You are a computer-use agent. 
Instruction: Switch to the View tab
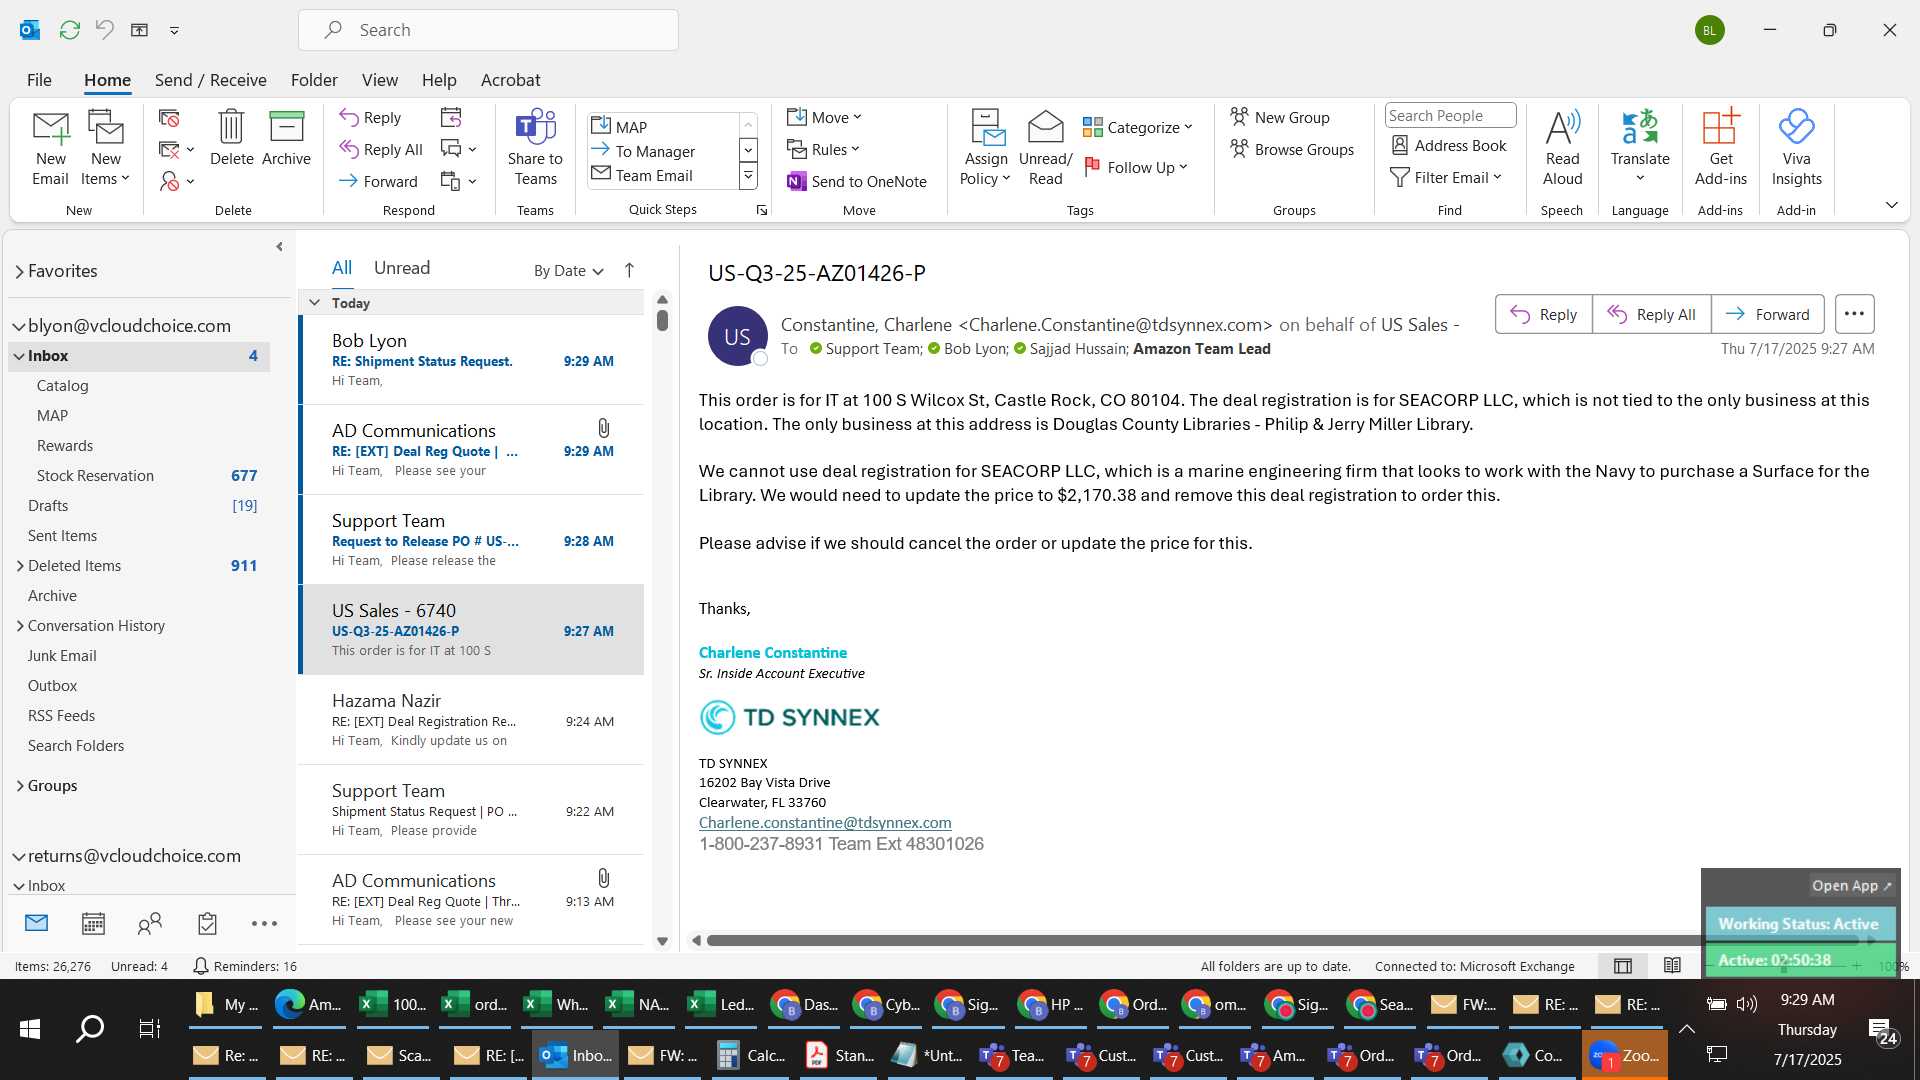click(379, 80)
